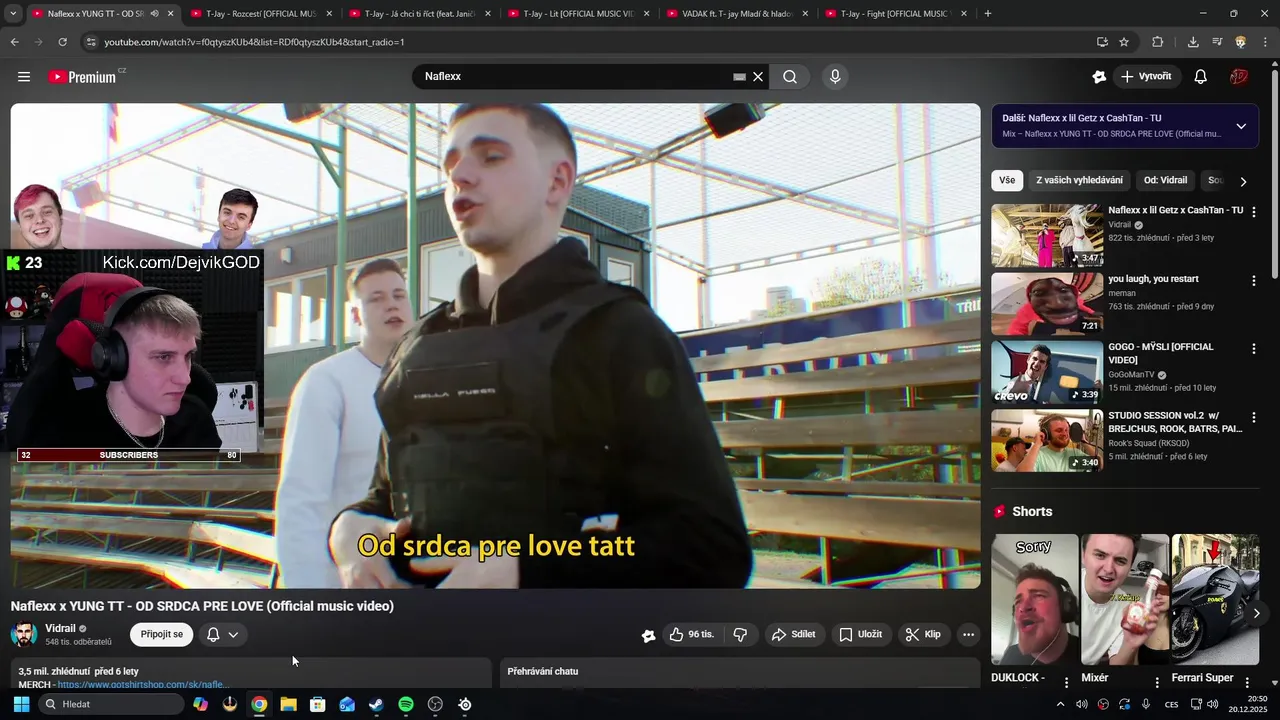Image resolution: width=1280 pixels, height=720 pixels.
Task: Submit search with magnifier button
Action: (x=790, y=77)
